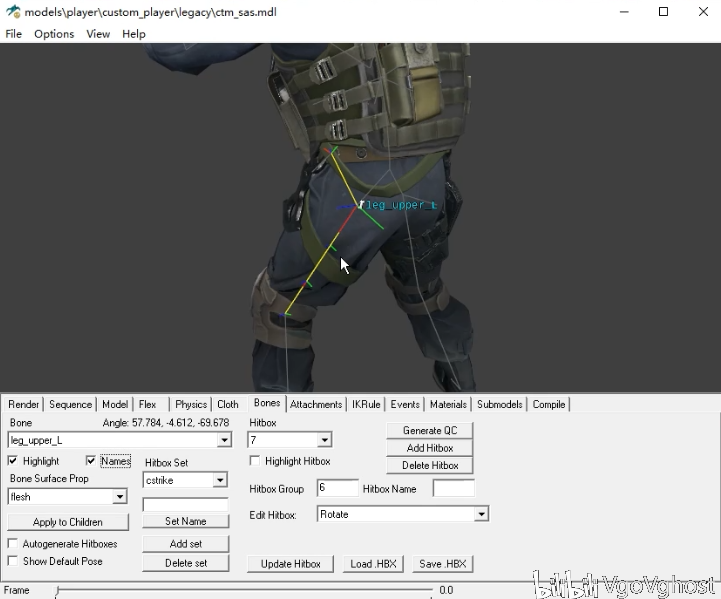This screenshot has height=599, width=721.
Task: Enable the Highlight Hitbox checkbox
Action: point(255,461)
